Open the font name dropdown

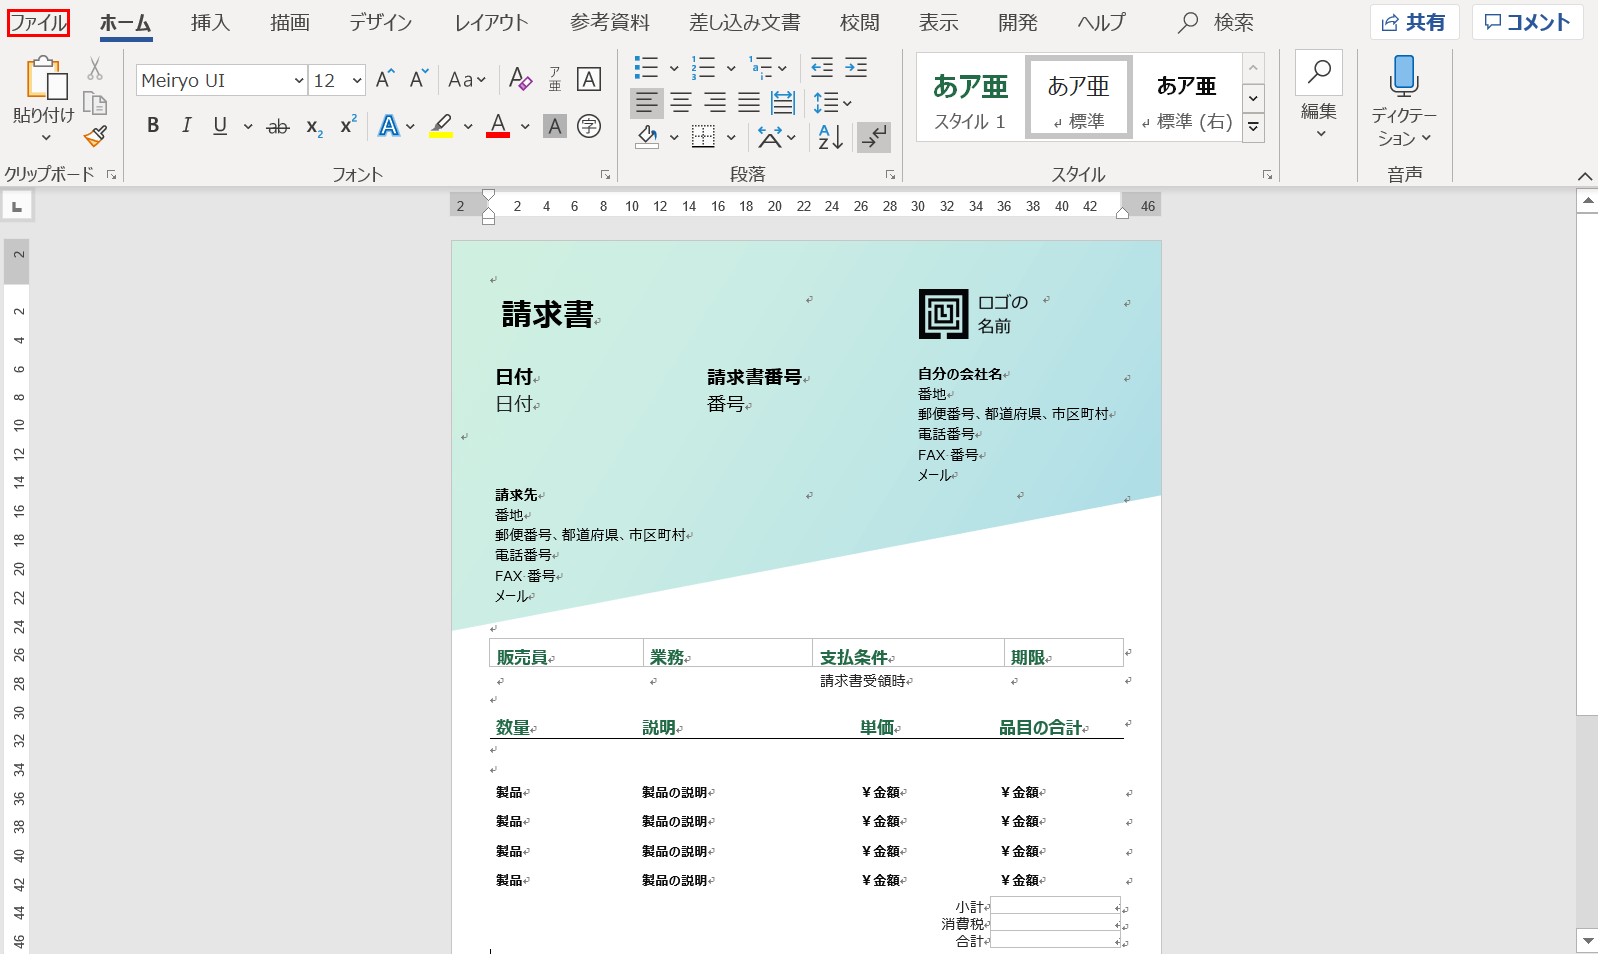[299, 81]
